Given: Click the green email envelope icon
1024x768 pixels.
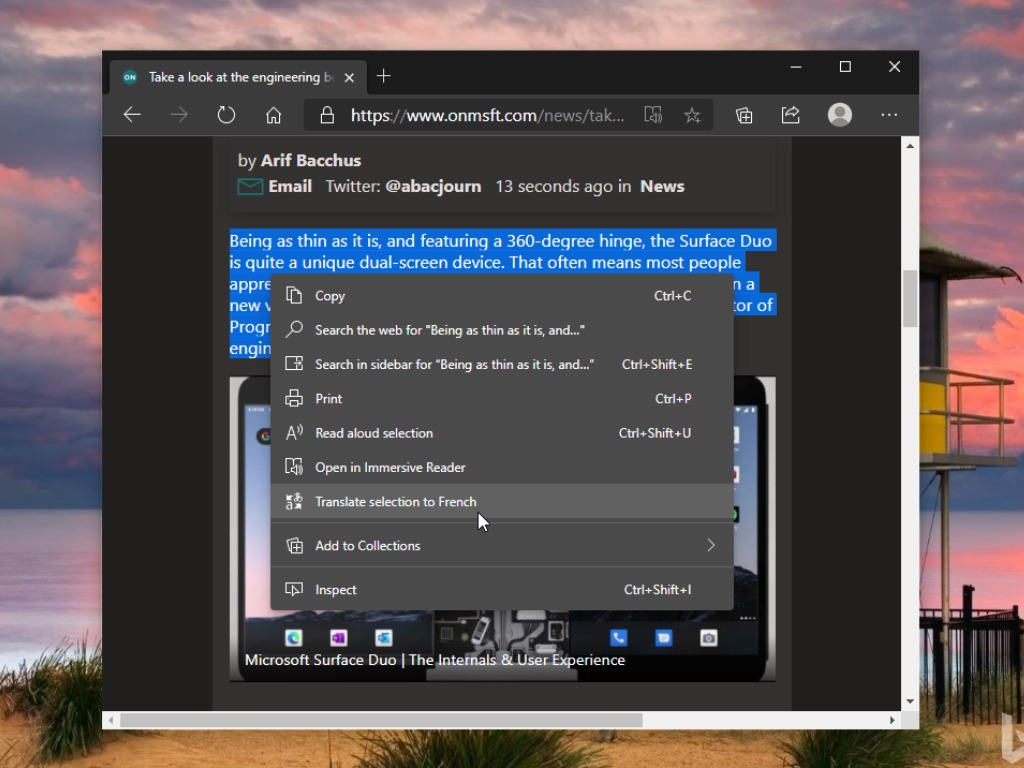Looking at the screenshot, I should (249, 187).
